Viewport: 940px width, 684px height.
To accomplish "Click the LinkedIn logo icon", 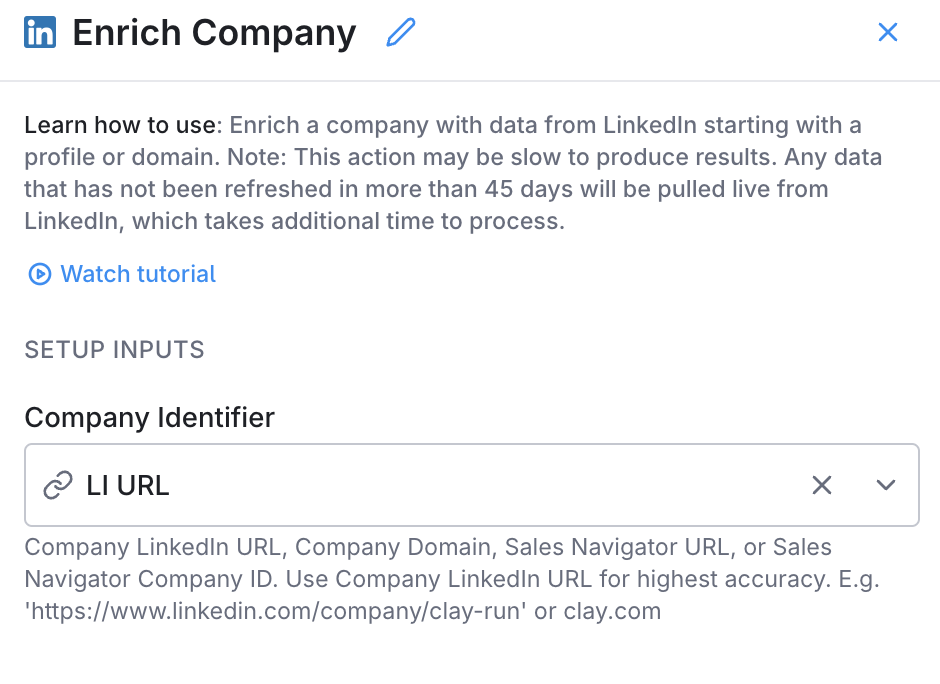I will click(x=40, y=33).
